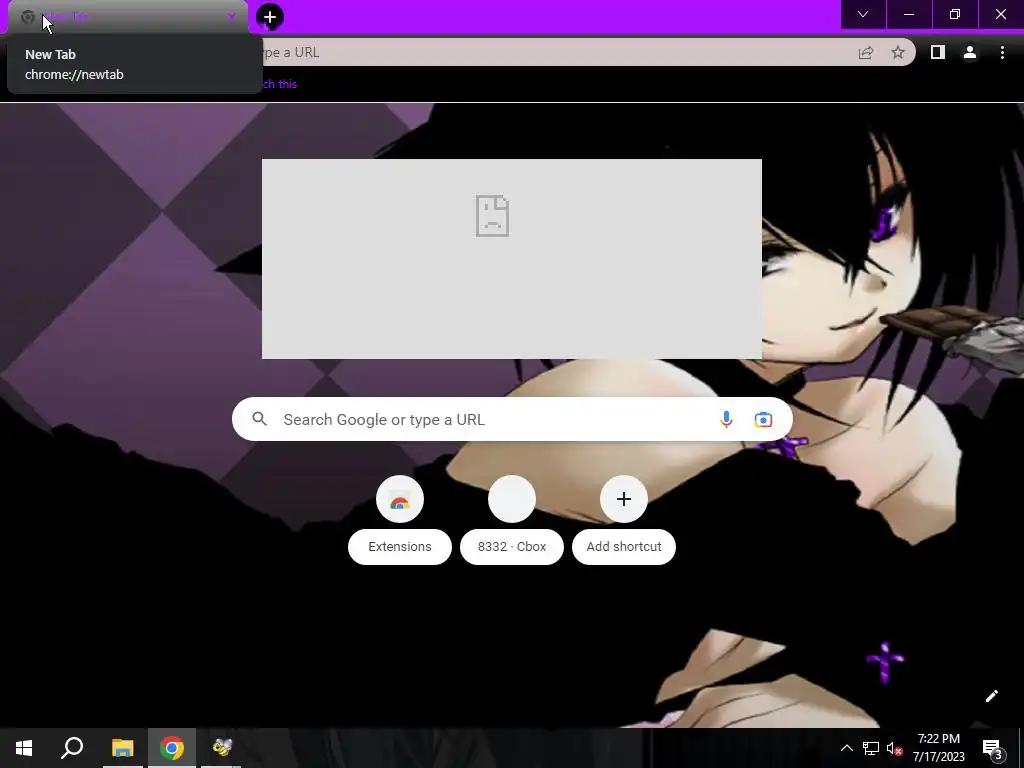Image resolution: width=1024 pixels, height=768 pixels.
Task: Click the Search Google or type a URL box
Action: pos(512,419)
